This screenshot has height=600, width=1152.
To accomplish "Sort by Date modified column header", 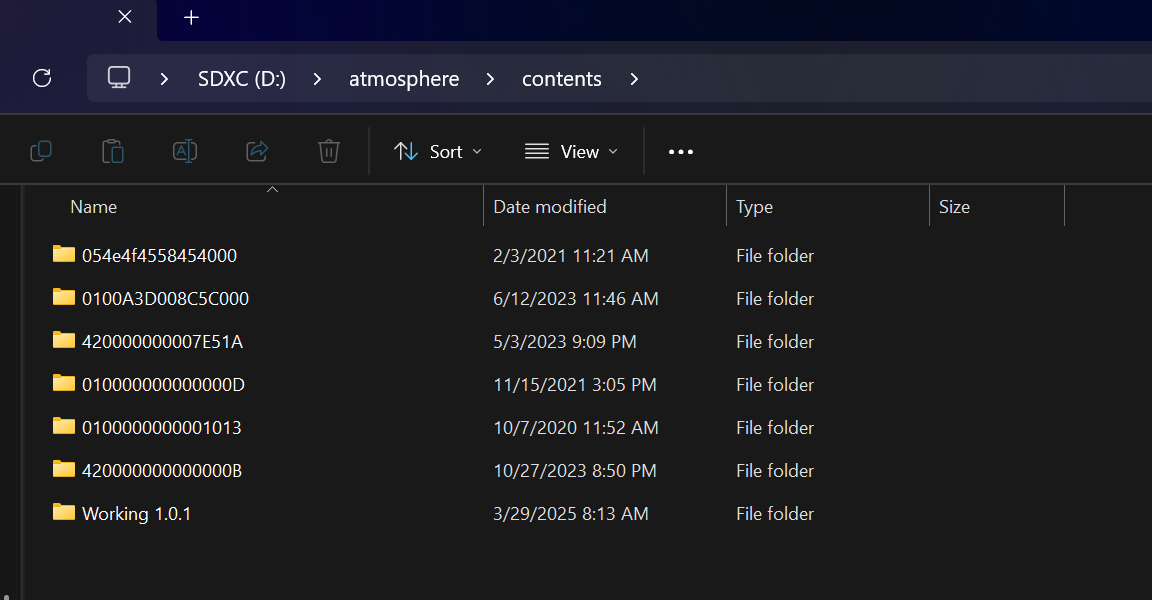I will (550, 207).
